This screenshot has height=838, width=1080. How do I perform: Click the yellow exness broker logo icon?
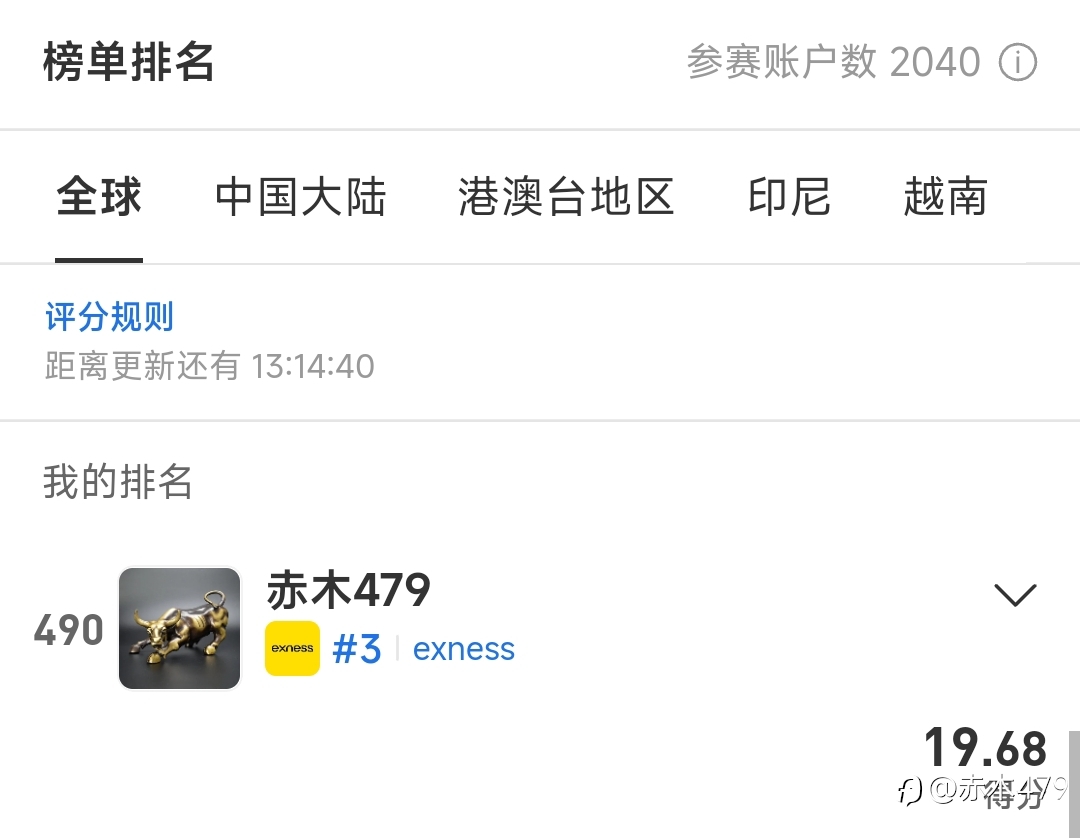pos(292,648)
